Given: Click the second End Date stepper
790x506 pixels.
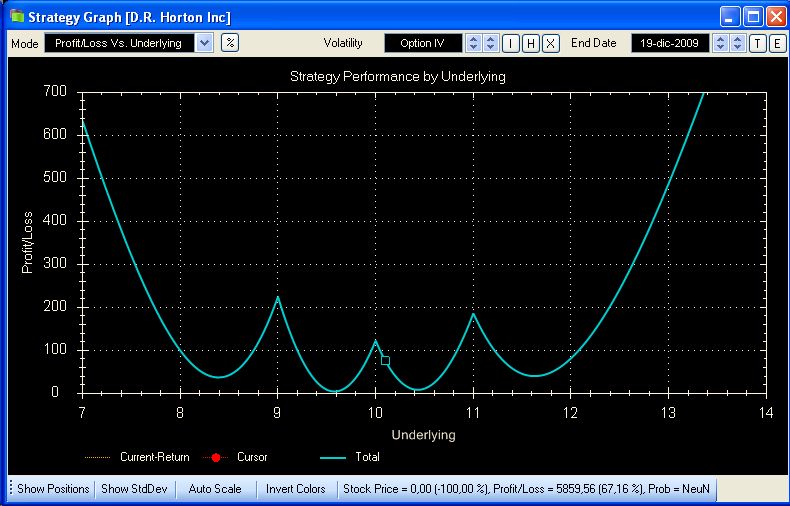Looking at the screenshot, I should coord(738,43).
